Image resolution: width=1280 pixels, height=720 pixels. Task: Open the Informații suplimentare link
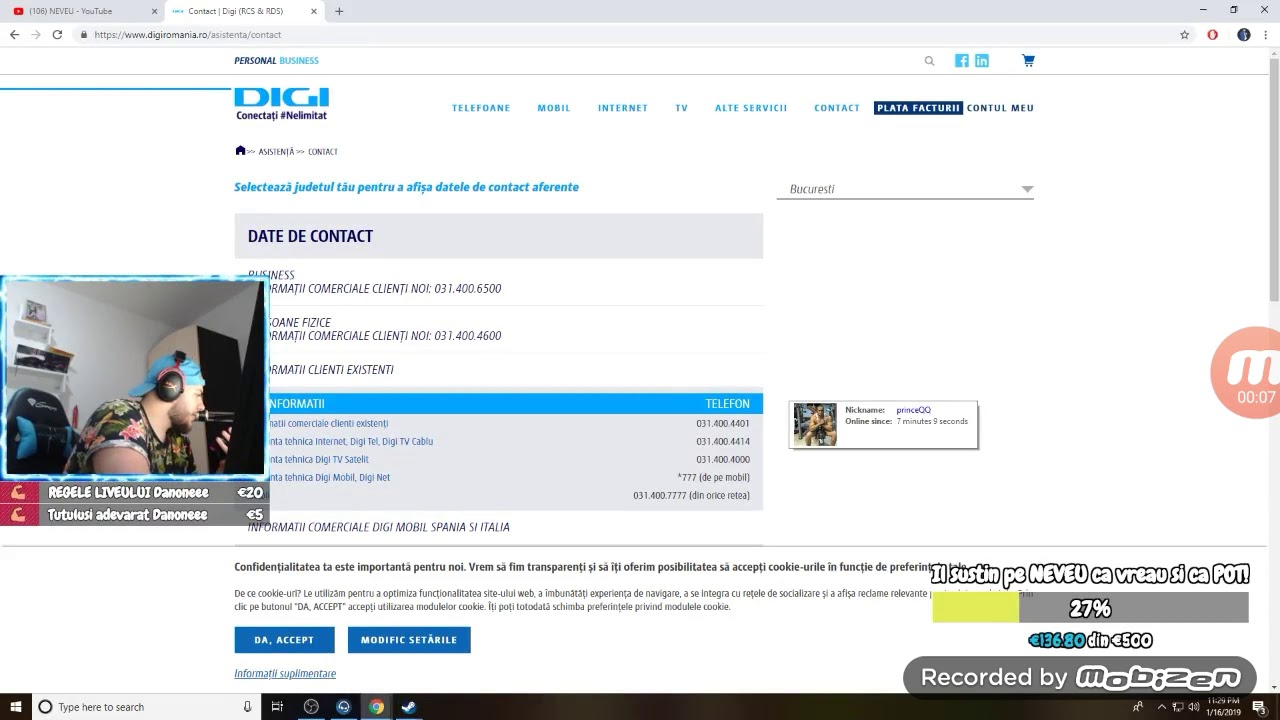tap(285, 674)
